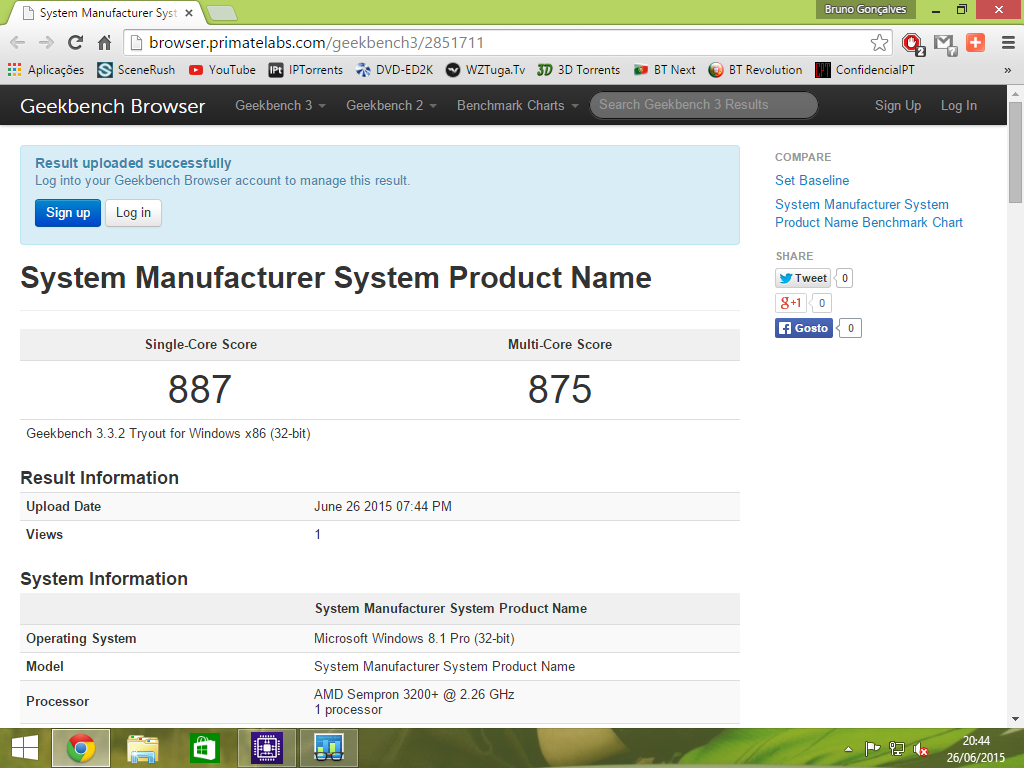Show hidden system tray icons
Viewport: 1024px width, 768px height.
click(x=848, y=749)
